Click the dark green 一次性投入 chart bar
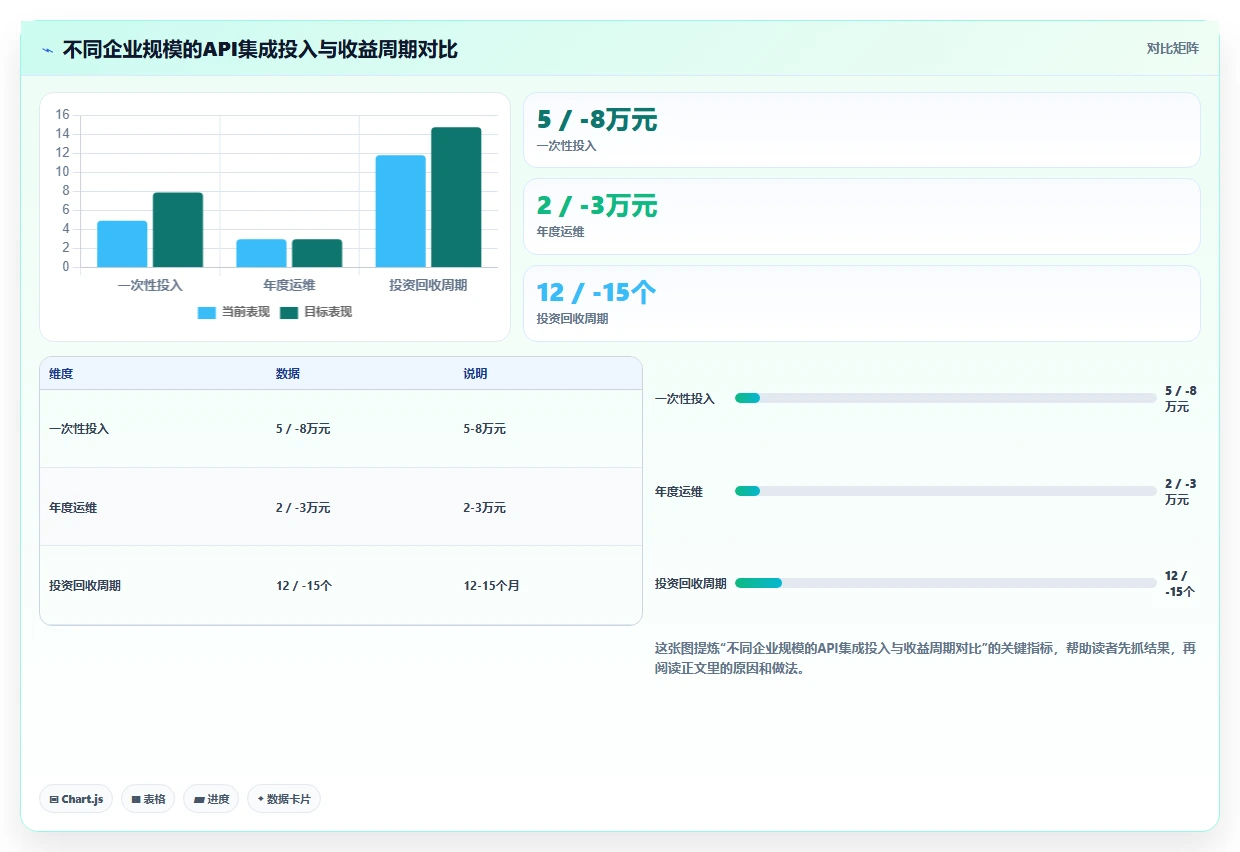The width and height of the screenshot is (1240, 852). [178, 230]
